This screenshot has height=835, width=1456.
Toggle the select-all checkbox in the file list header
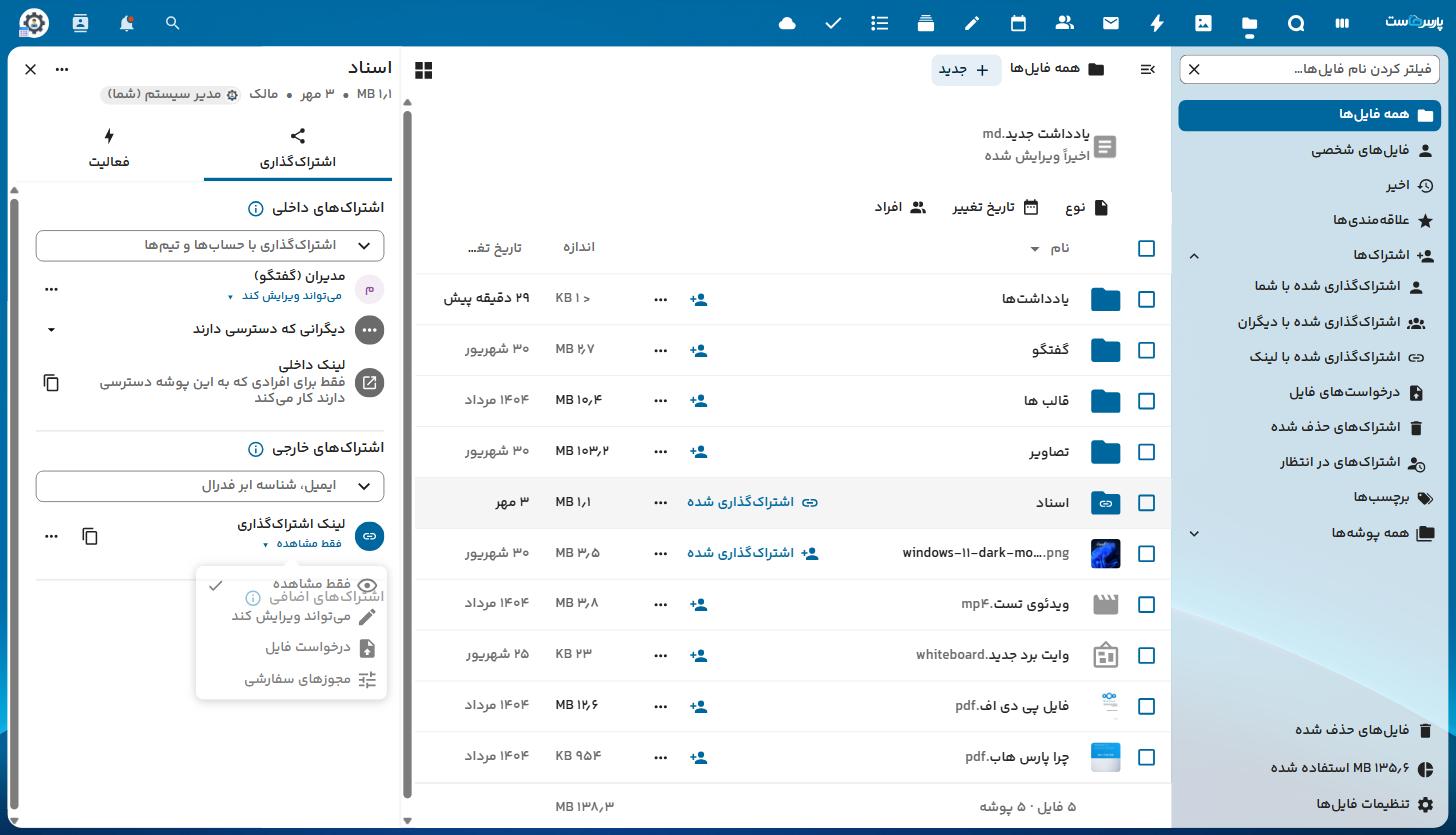(1146, 248)
